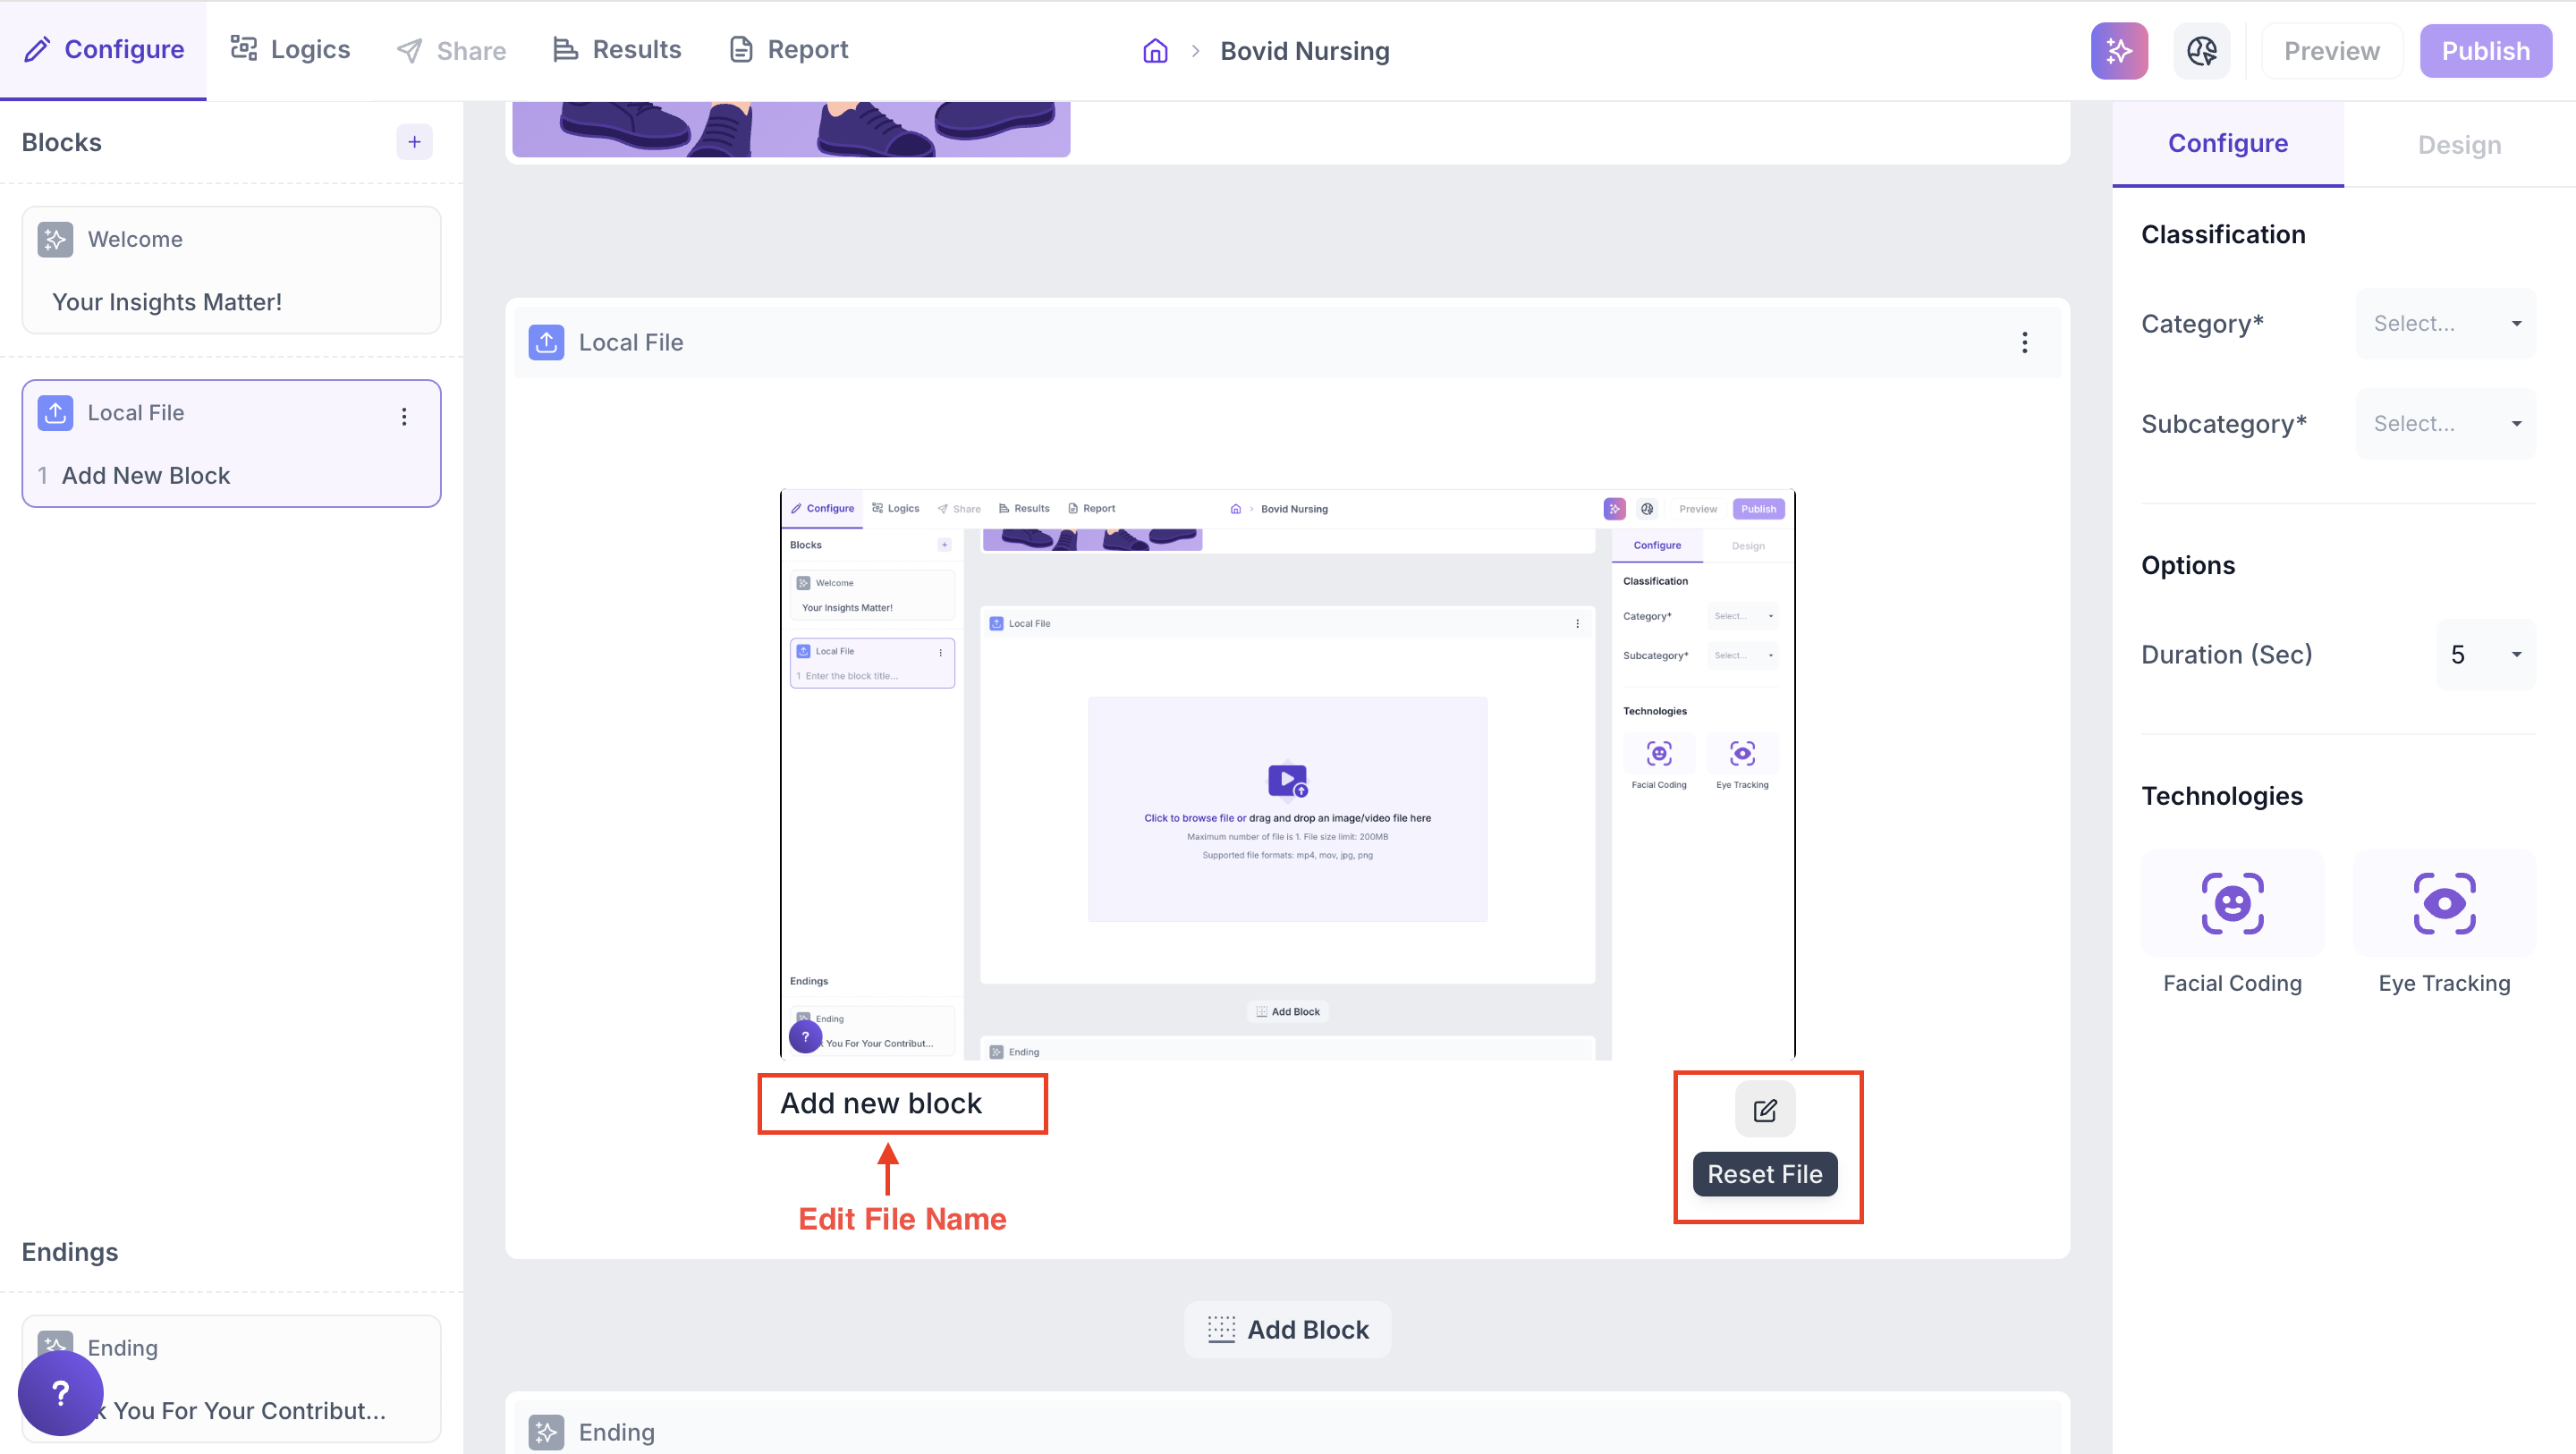Viewport: 2576px width, 1454px height.
Task: Switch to the Logics tab
Action: 291,50
